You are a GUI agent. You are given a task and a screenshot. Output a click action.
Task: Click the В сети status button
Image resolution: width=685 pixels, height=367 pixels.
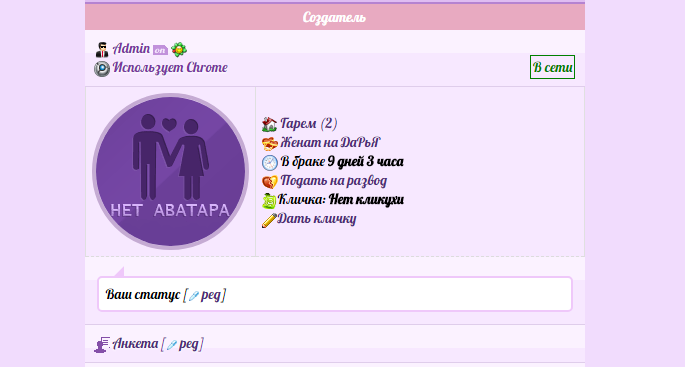[552, 67]
